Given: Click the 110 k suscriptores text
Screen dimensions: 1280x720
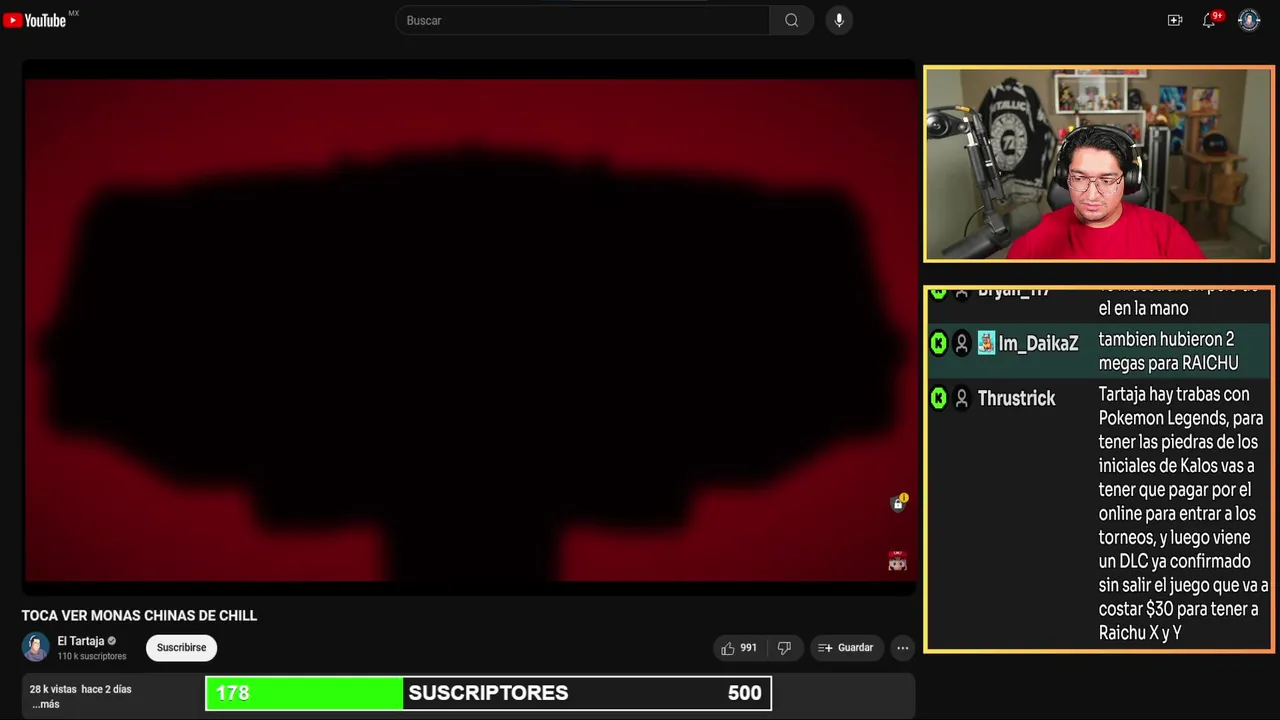Looking at the screenshot, I should pyautogui.click(x=92, y=656).
